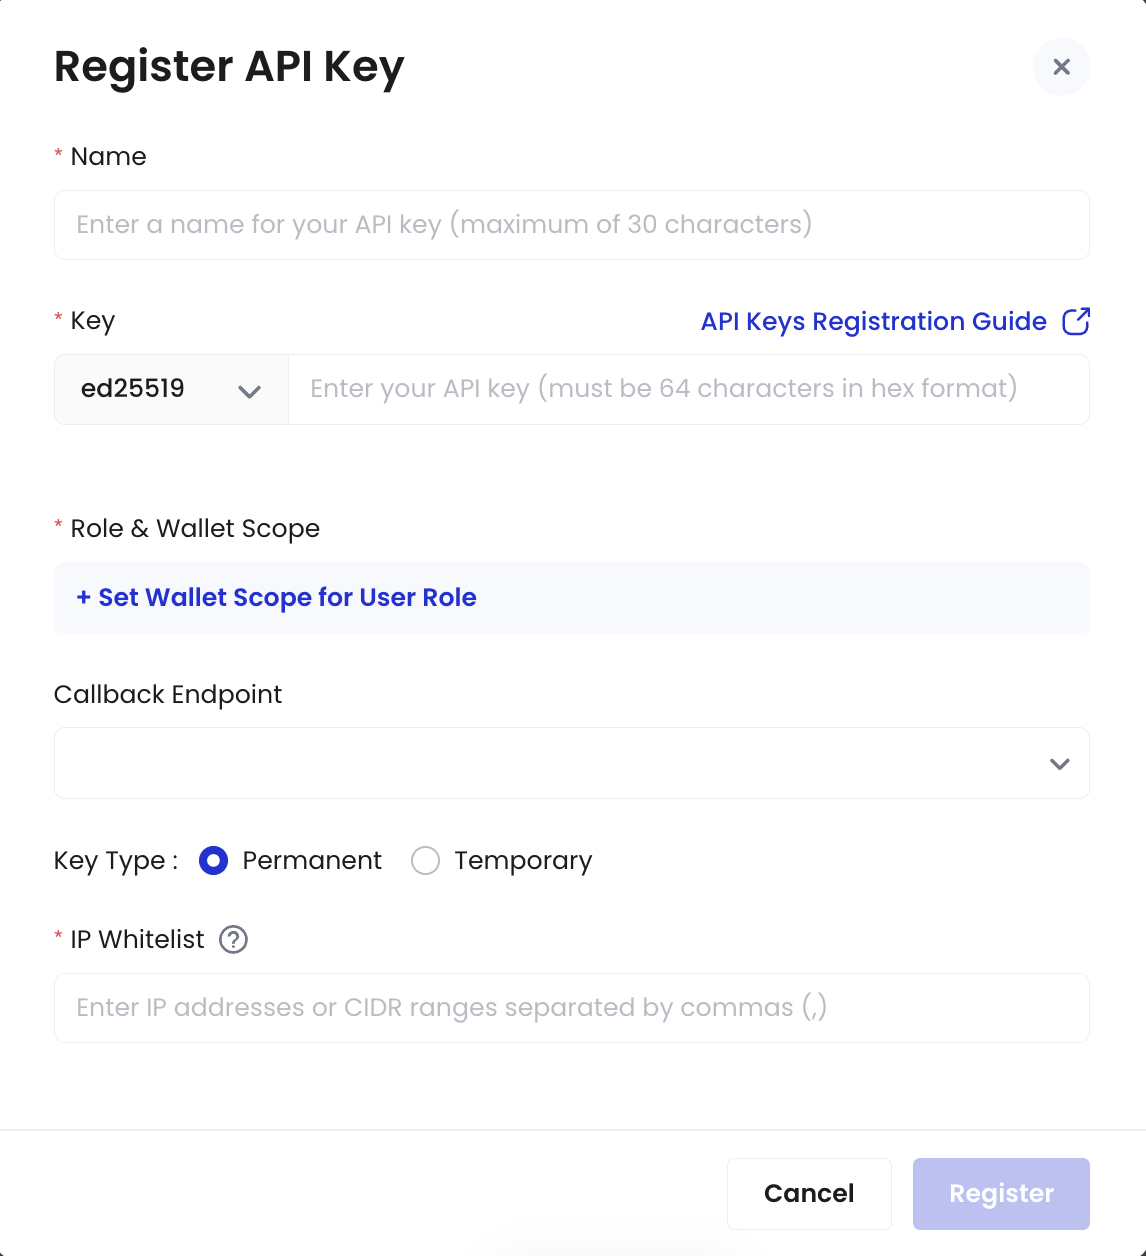Screen dimensions: 1146x1256
Task: Open the API Keys Registration Guide
Action: pos(872,321)
